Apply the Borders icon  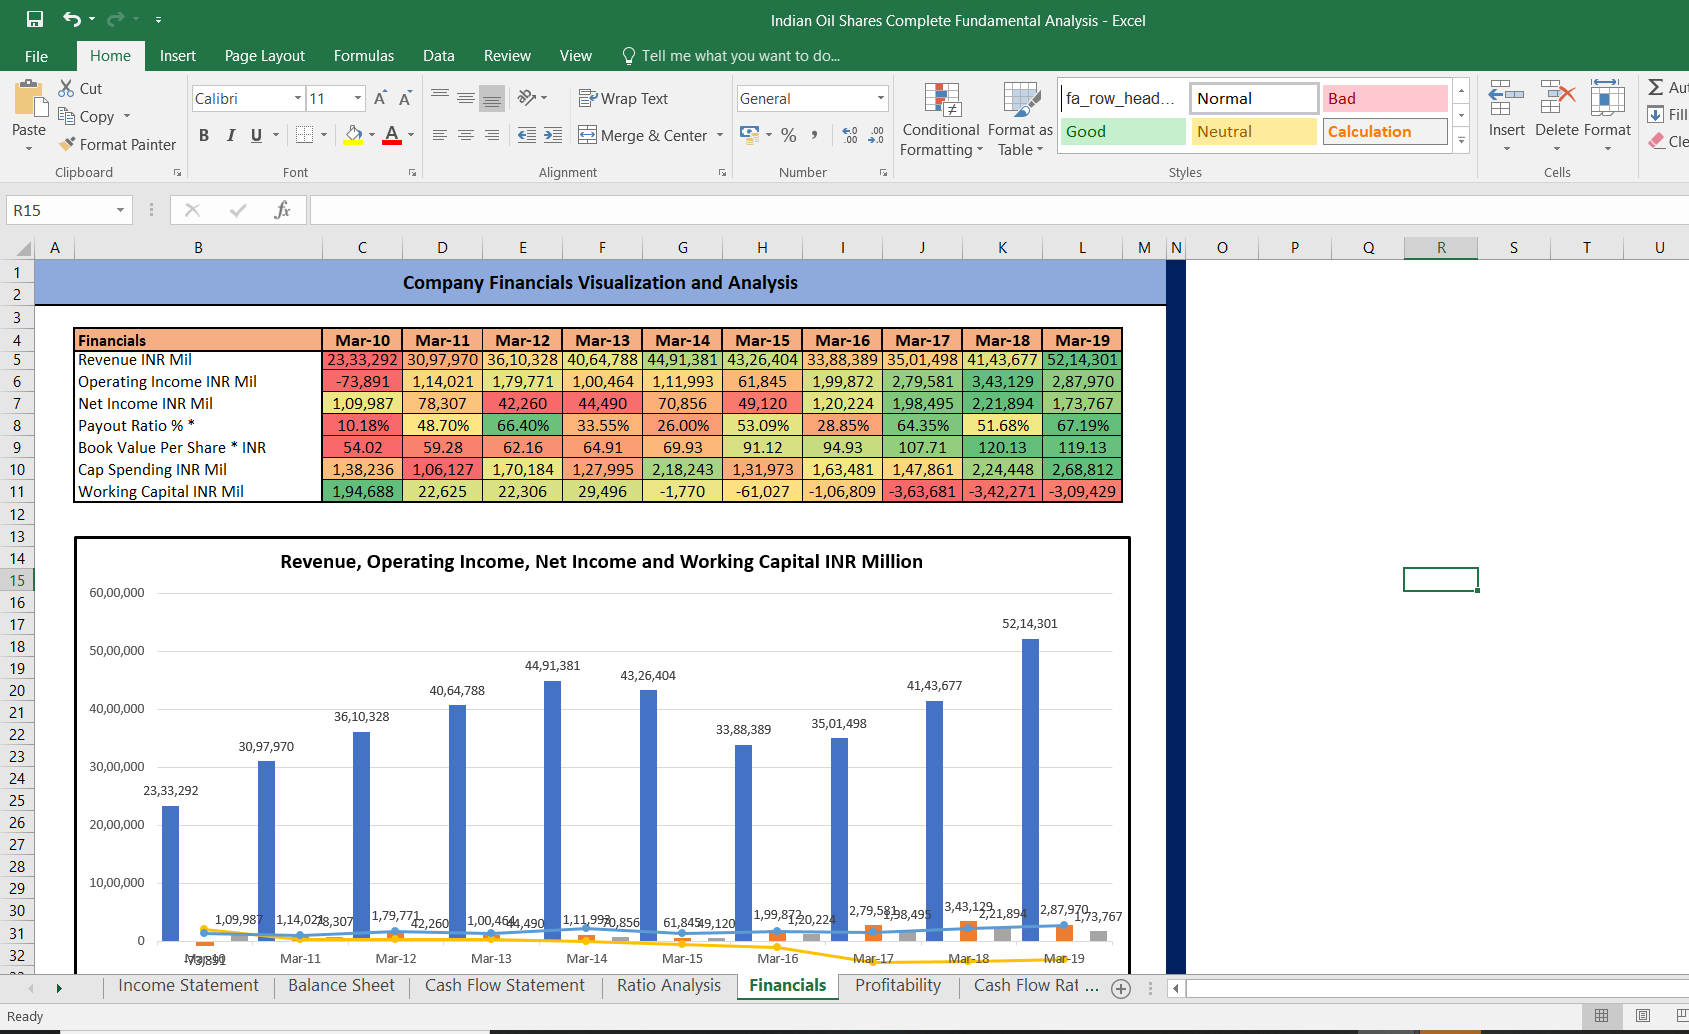click(305, 134)
